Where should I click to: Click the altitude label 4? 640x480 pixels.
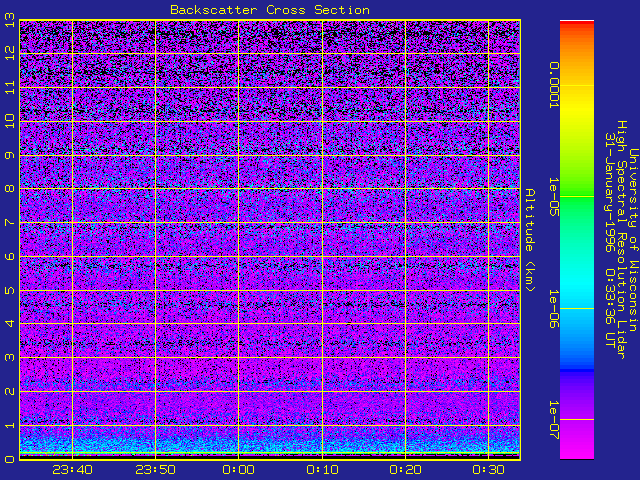(10, 324)
